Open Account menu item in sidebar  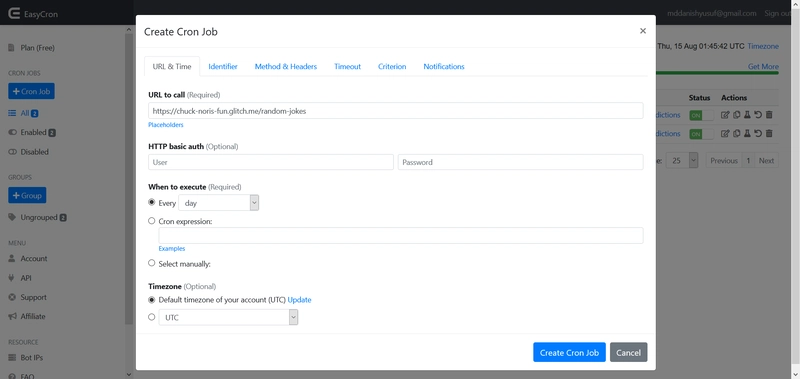28,259
